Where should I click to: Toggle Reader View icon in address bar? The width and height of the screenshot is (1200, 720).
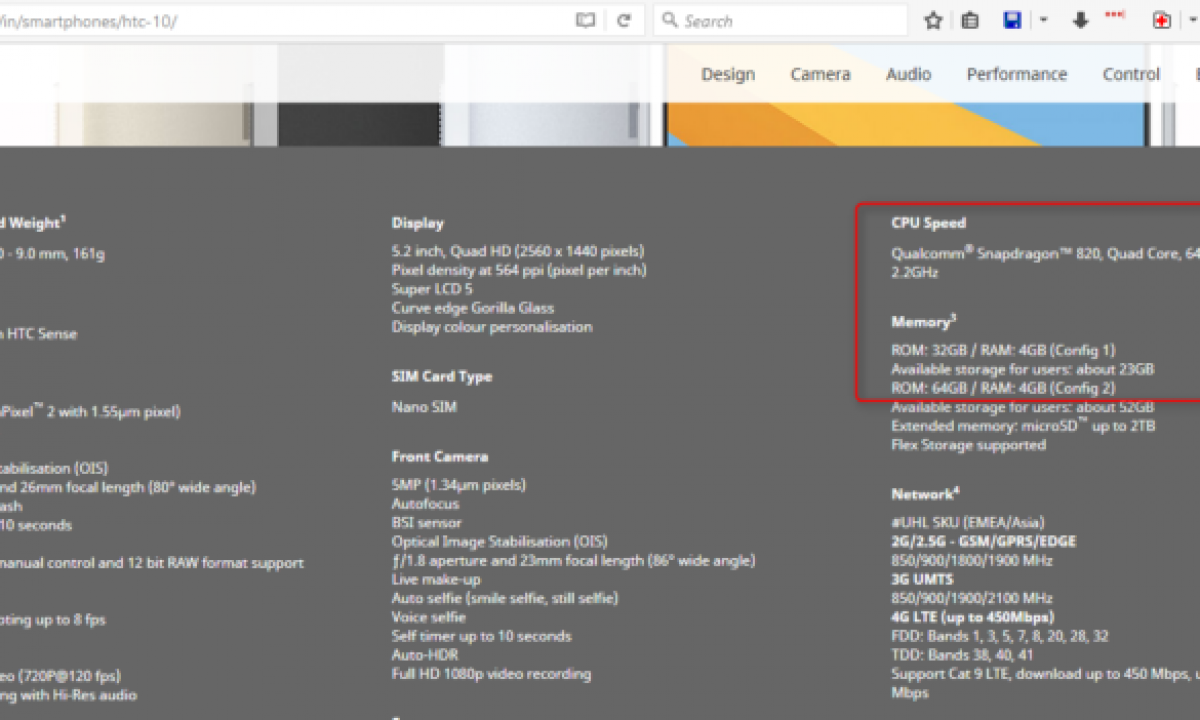[x=585, y=21]
